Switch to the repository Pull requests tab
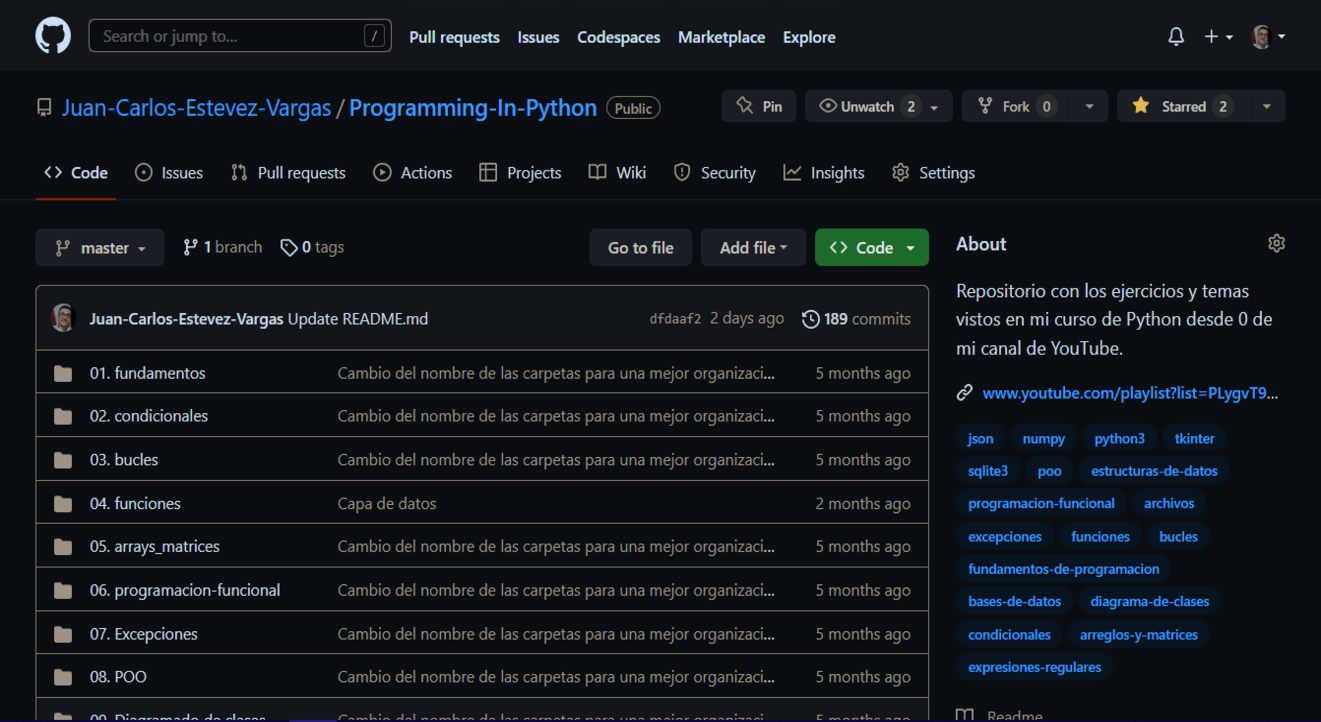The image size is (1321, 722). (288, 172)
